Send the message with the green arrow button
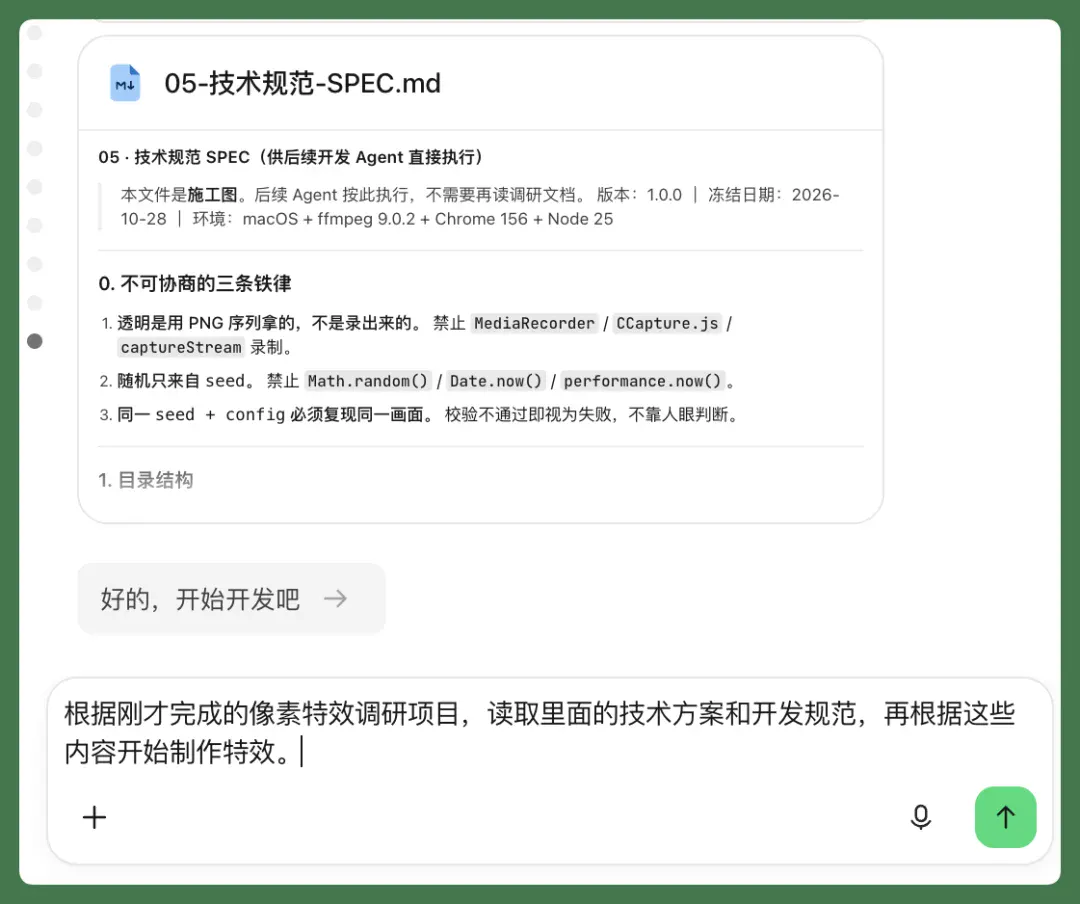The width and height of the screenshot is (1080, 904). click(1005, 817)
